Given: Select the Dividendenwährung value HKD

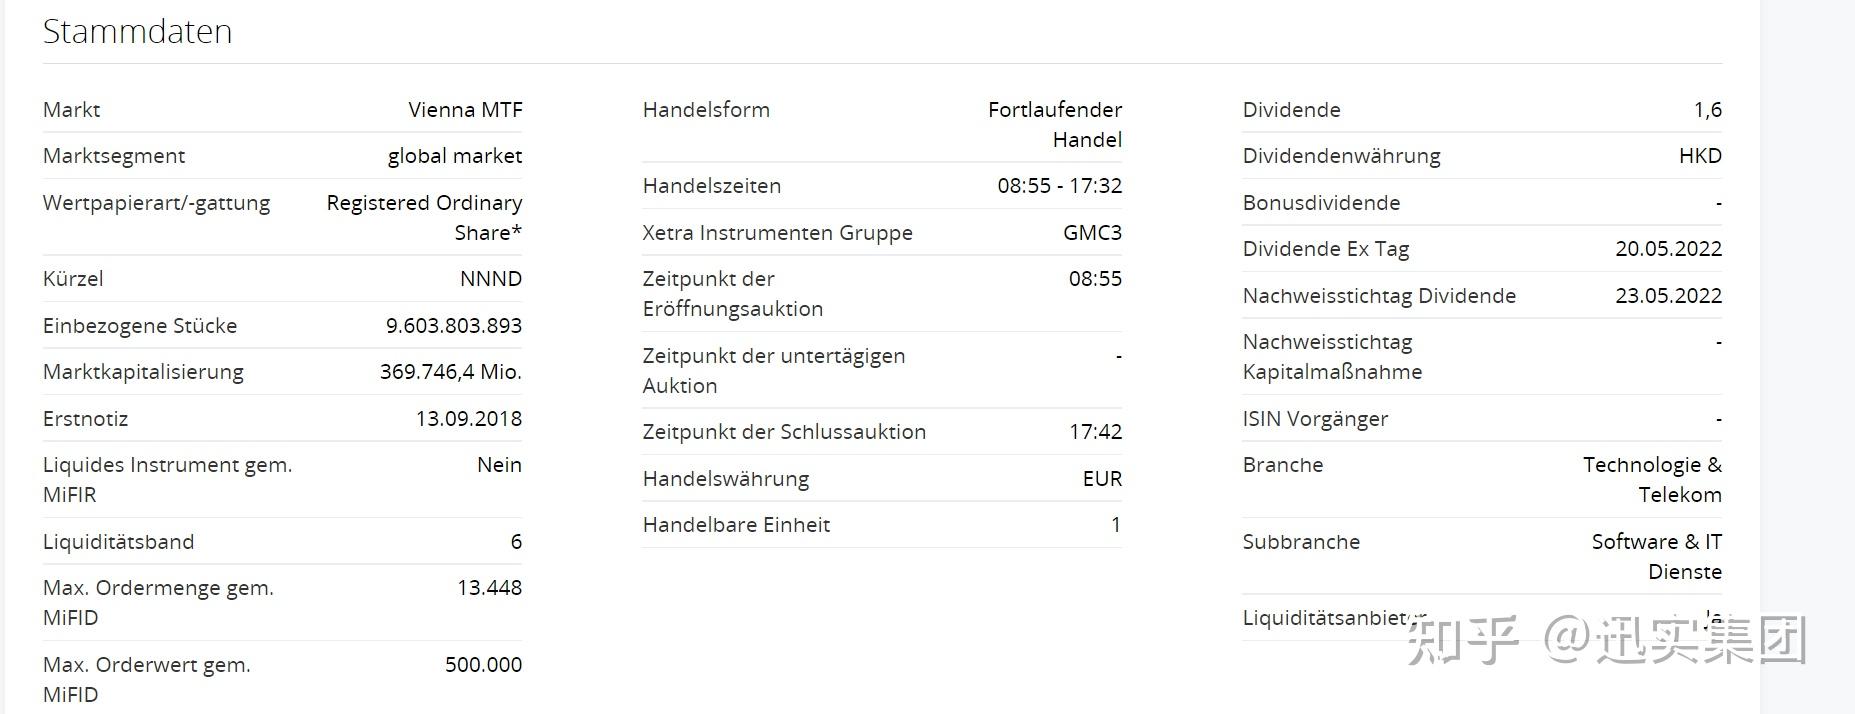Looking at the screenshot, I should coord(1700,156).
